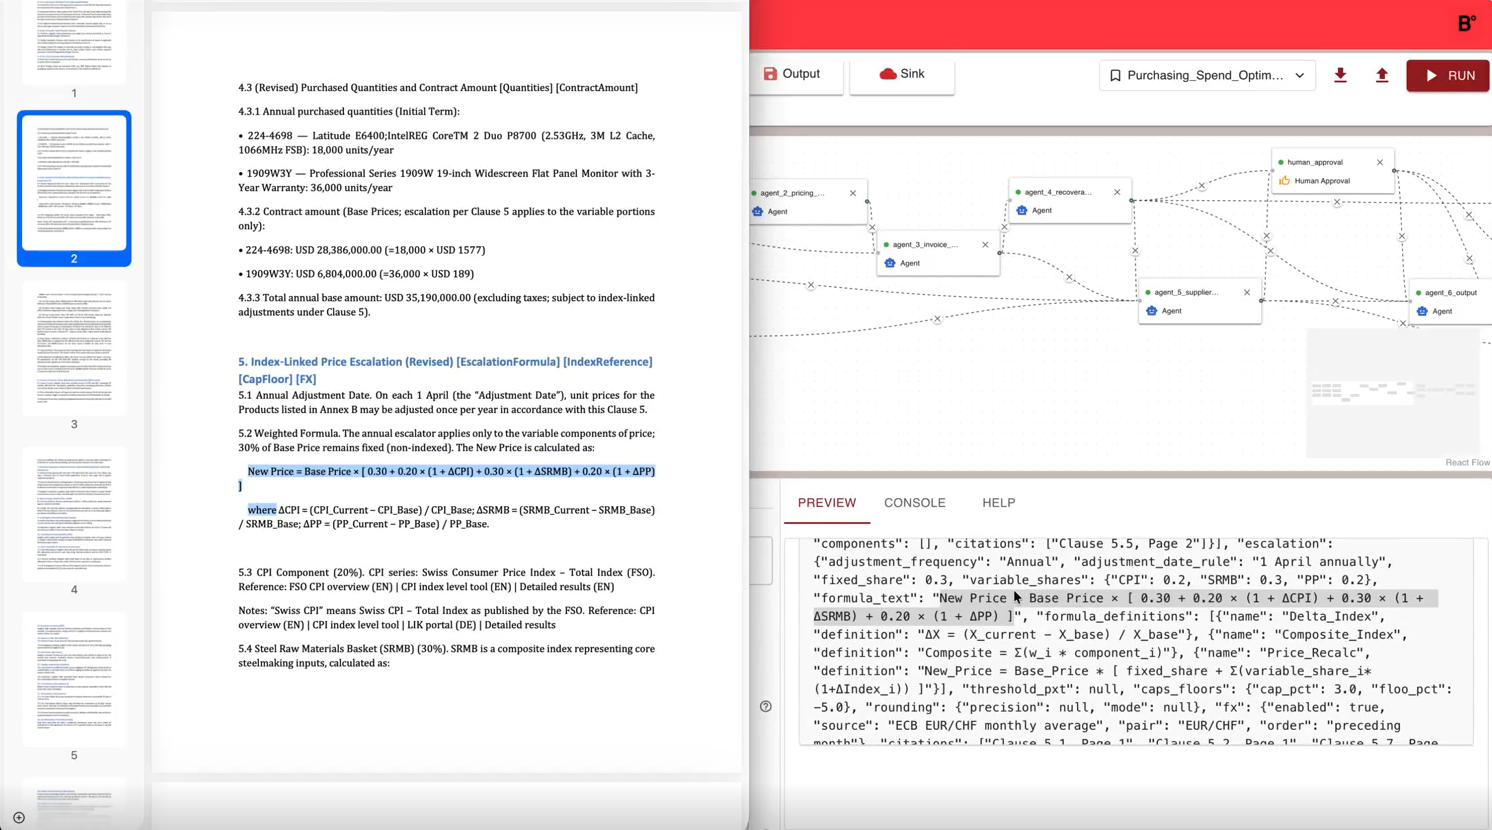Image resolution: width=1492 pixels, height=830 pixels.
Task: Open the HELP tab
Action: (998, 503)
